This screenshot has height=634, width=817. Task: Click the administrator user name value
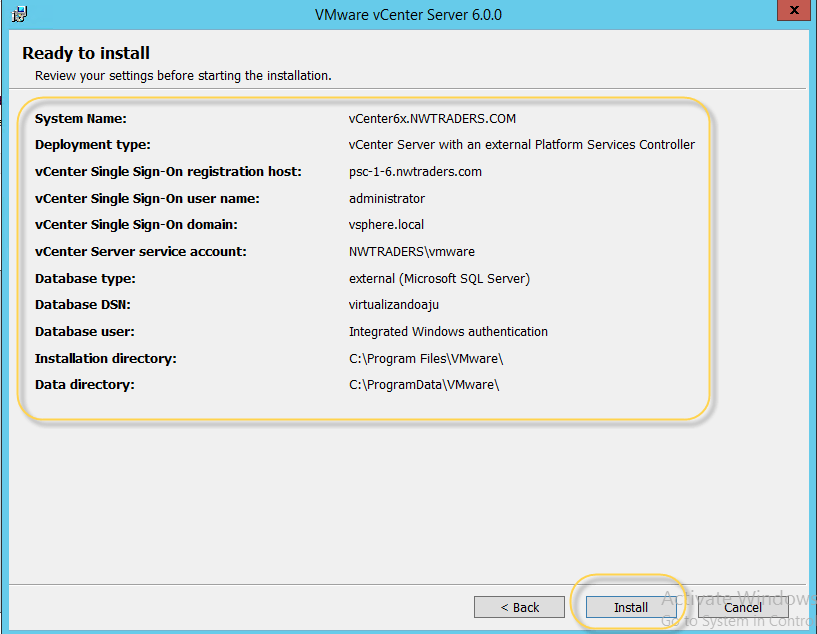[386, 199]
